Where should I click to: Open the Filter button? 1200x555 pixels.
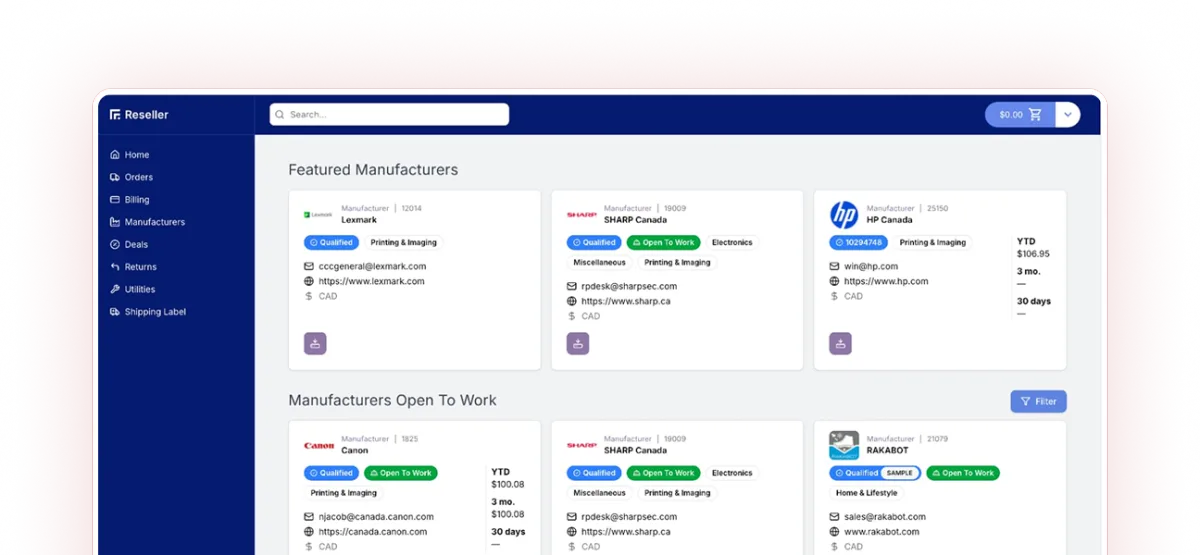click(1038, 401)
